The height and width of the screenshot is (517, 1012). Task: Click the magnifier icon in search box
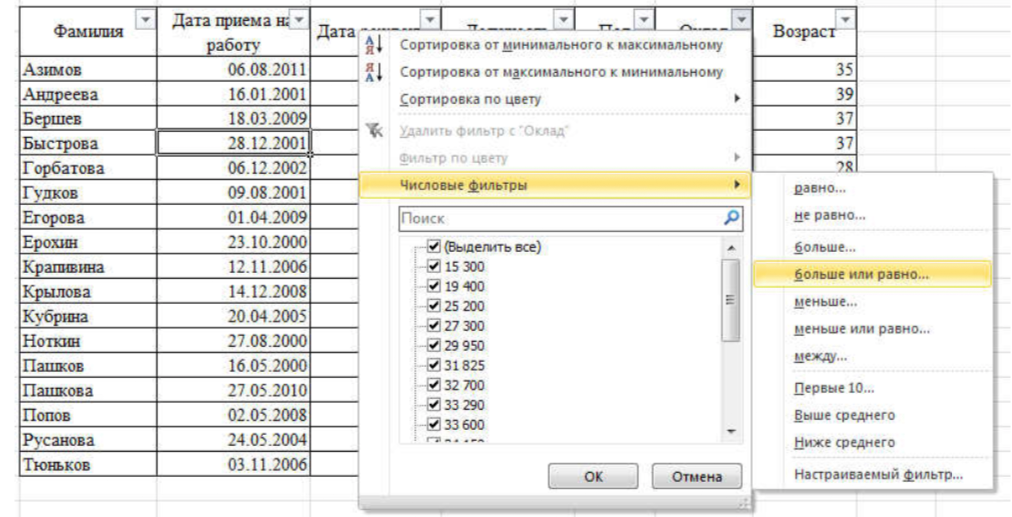tap(732, 217)
